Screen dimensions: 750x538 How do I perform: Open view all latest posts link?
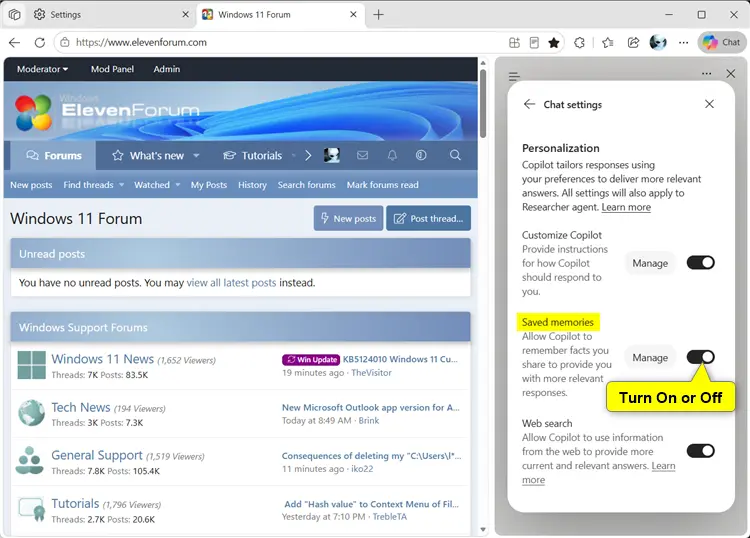click(231, 283)
